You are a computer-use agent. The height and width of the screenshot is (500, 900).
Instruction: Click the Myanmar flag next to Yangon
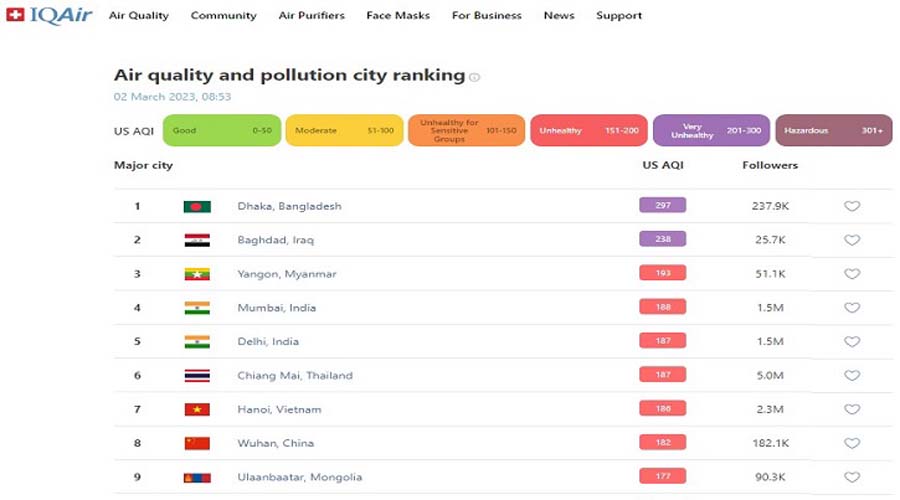click(197, 274)
